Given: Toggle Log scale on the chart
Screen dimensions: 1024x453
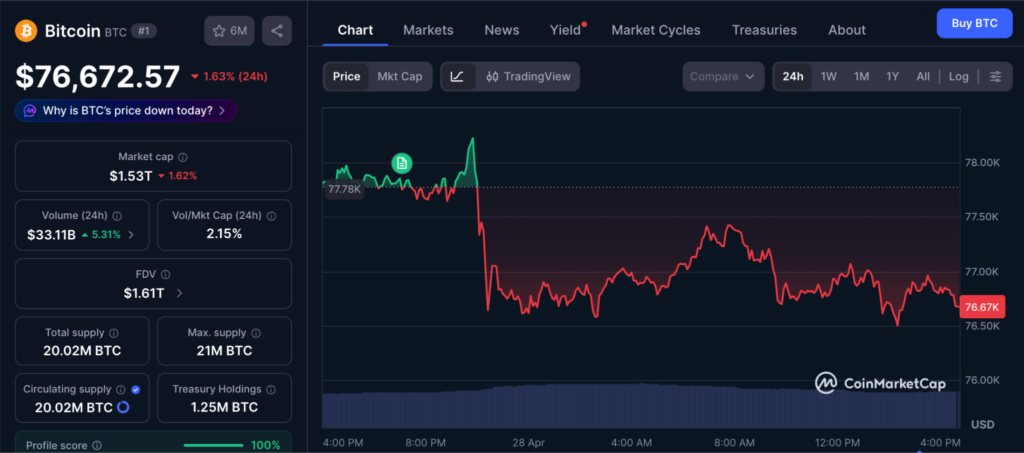Looking at the screenshot, I should (x=958, y=77).
